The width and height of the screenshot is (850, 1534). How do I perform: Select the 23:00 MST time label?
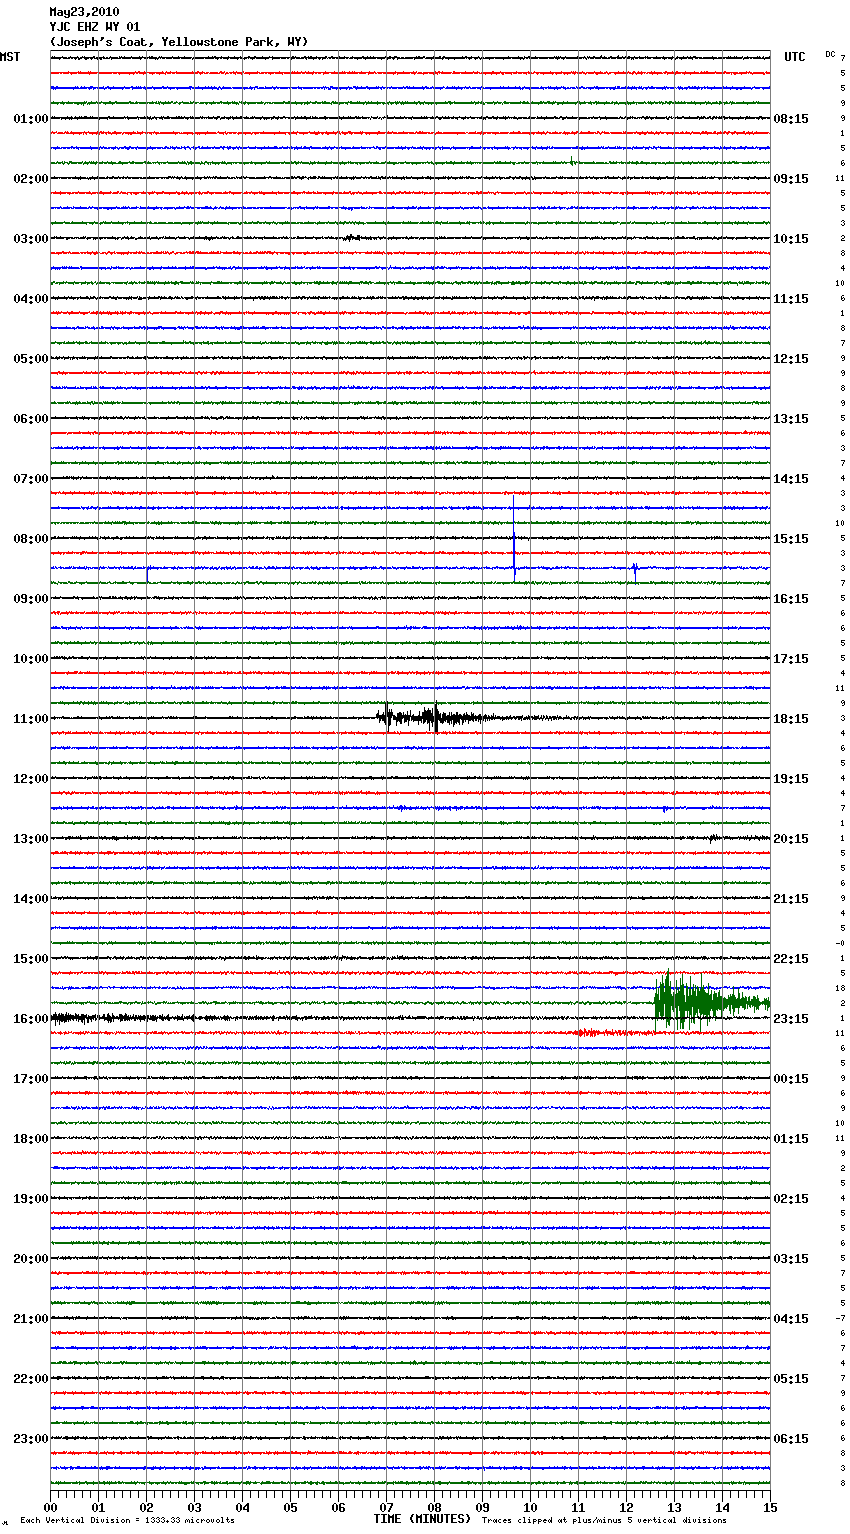tap(30, 1439)
